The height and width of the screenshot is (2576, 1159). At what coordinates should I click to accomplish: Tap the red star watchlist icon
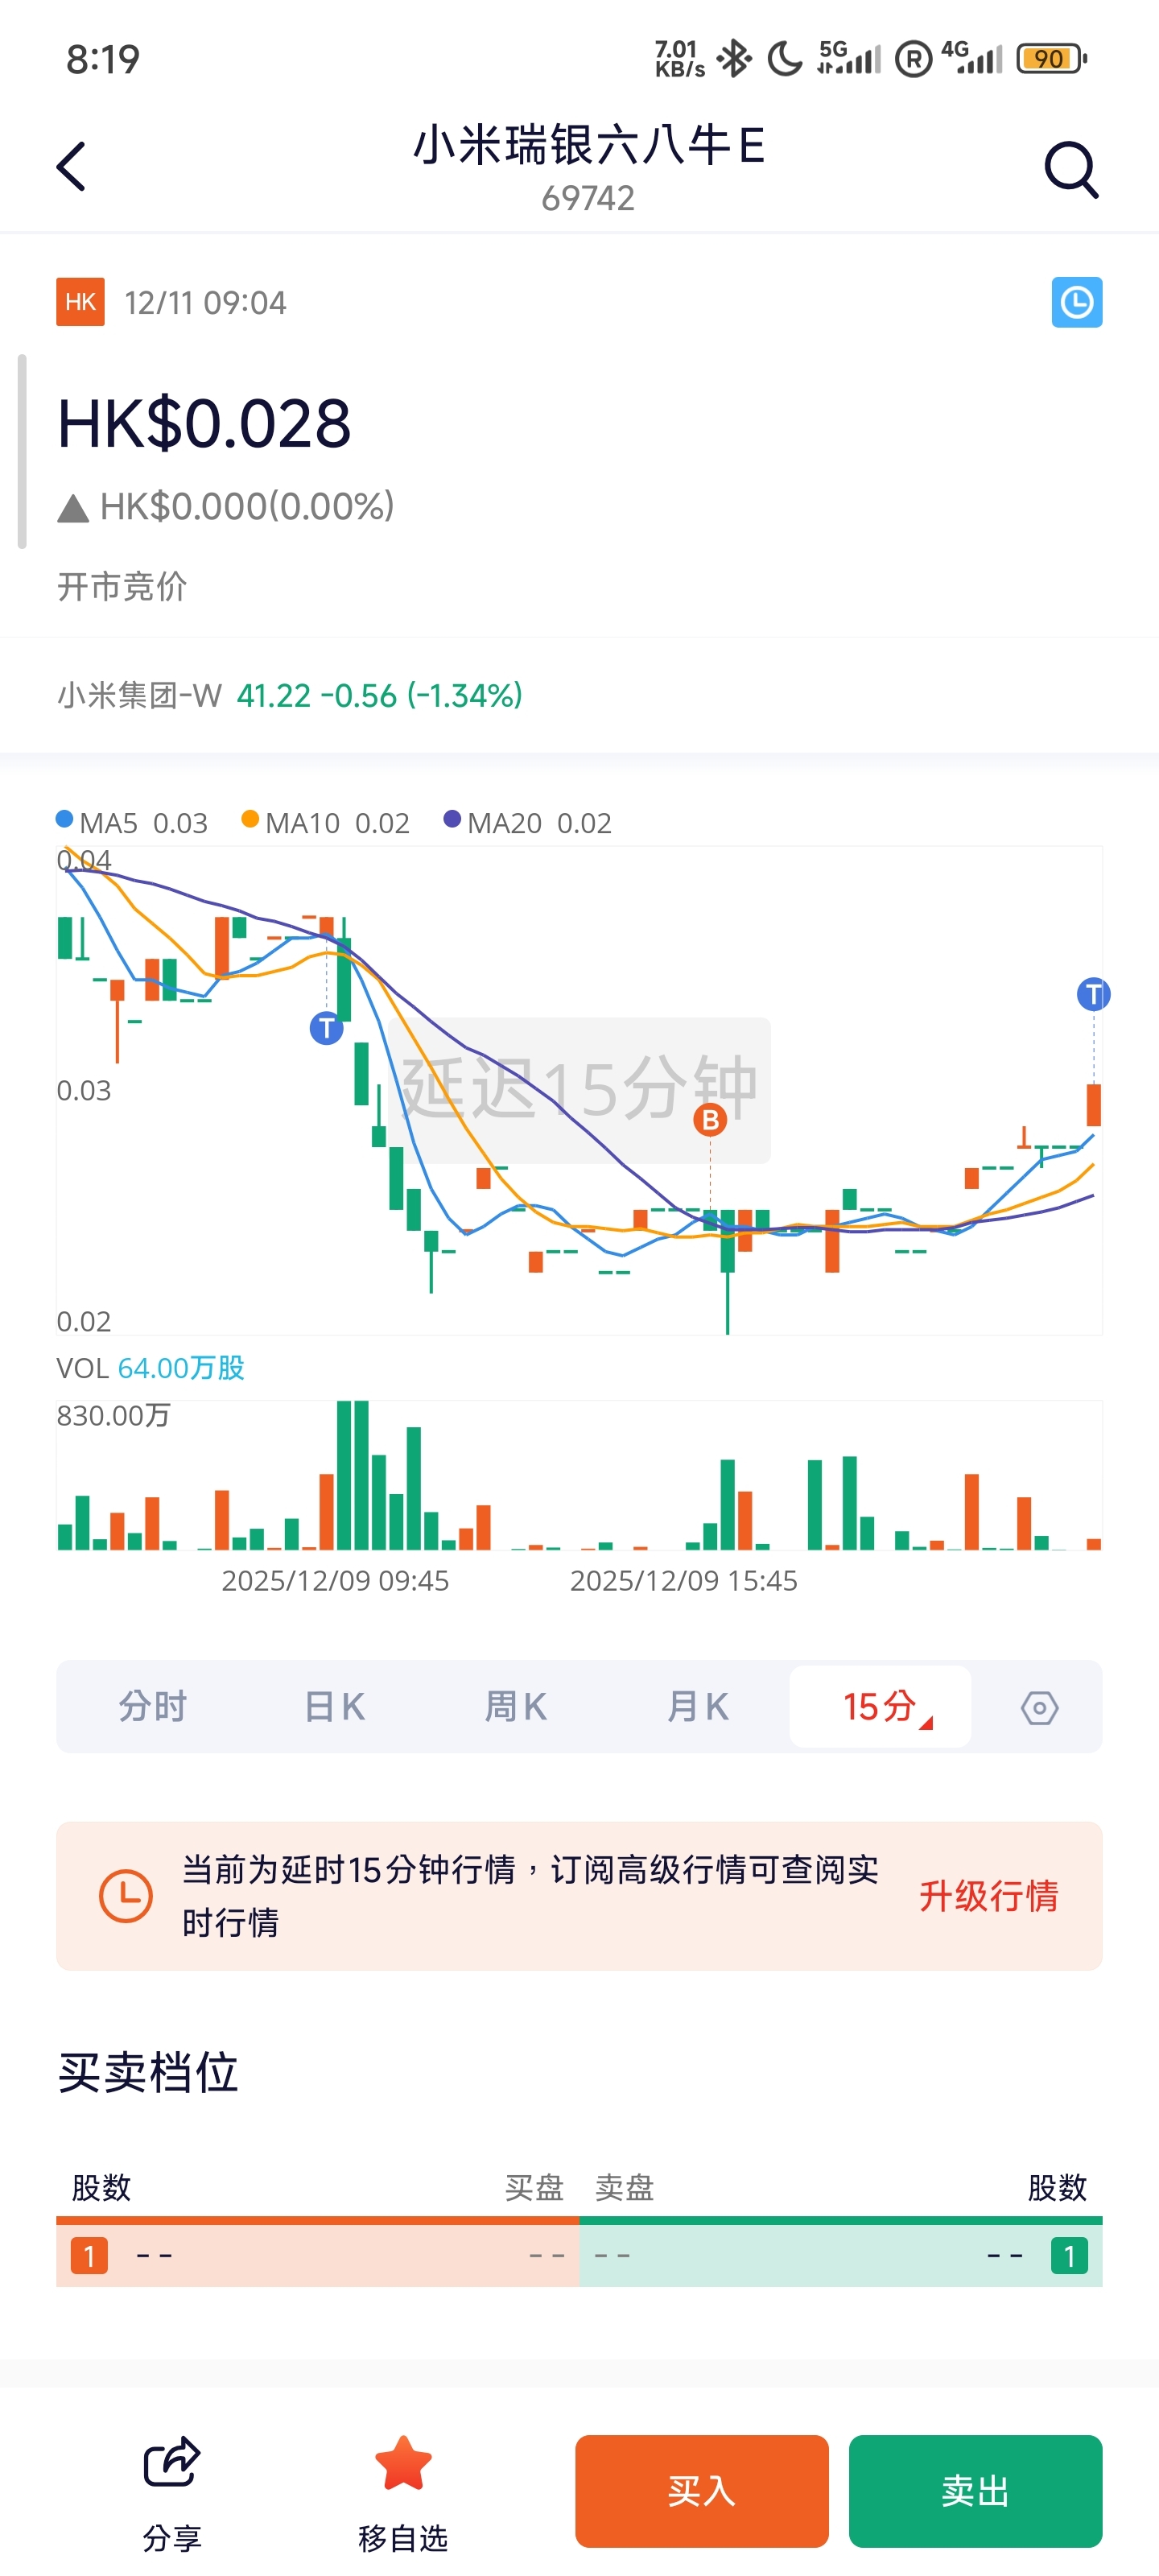click(403, 2464)
